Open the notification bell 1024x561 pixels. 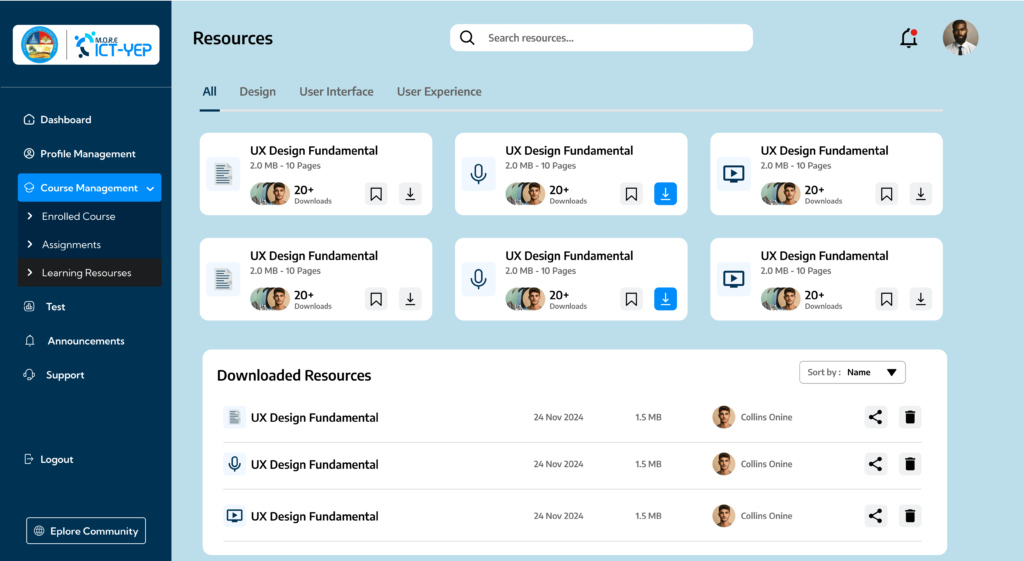(x=908, y=39)
